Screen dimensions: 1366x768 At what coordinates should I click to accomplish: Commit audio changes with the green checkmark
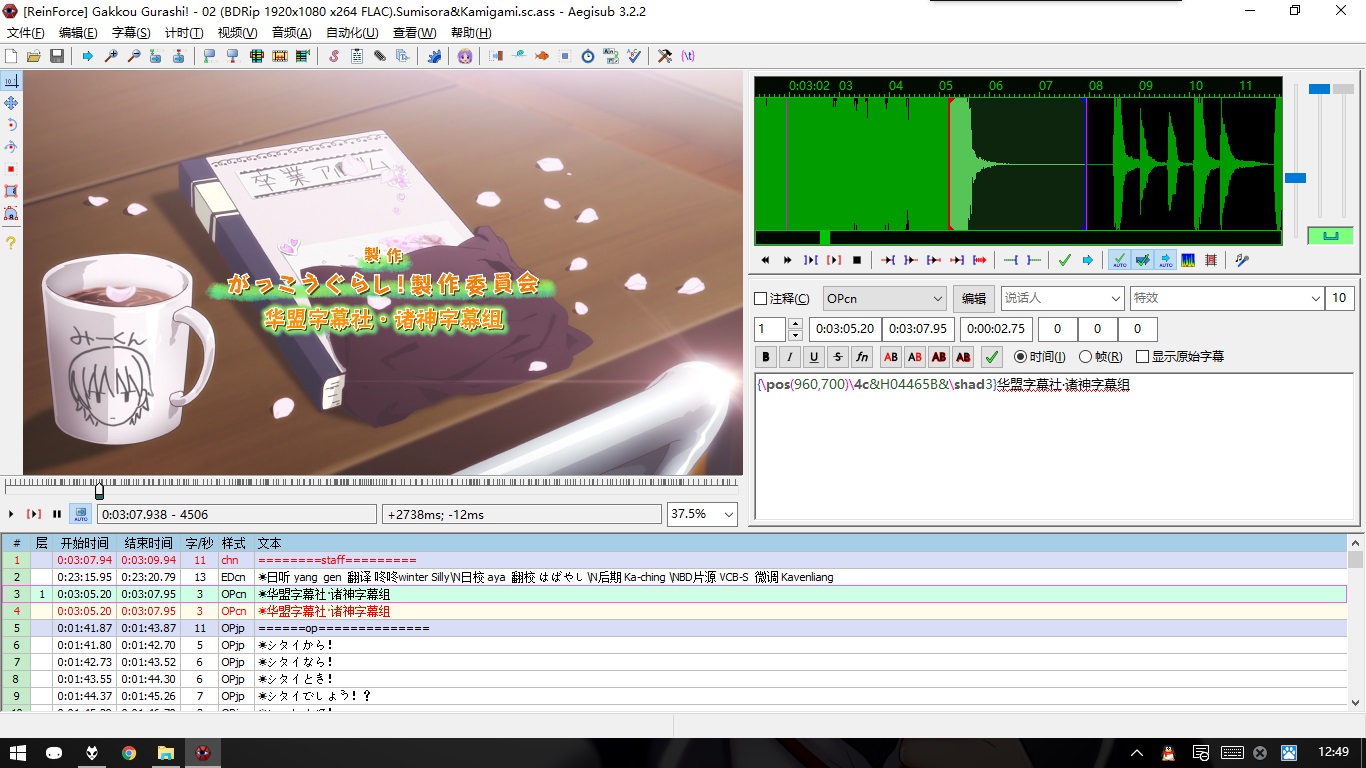tap(1065, 260)
